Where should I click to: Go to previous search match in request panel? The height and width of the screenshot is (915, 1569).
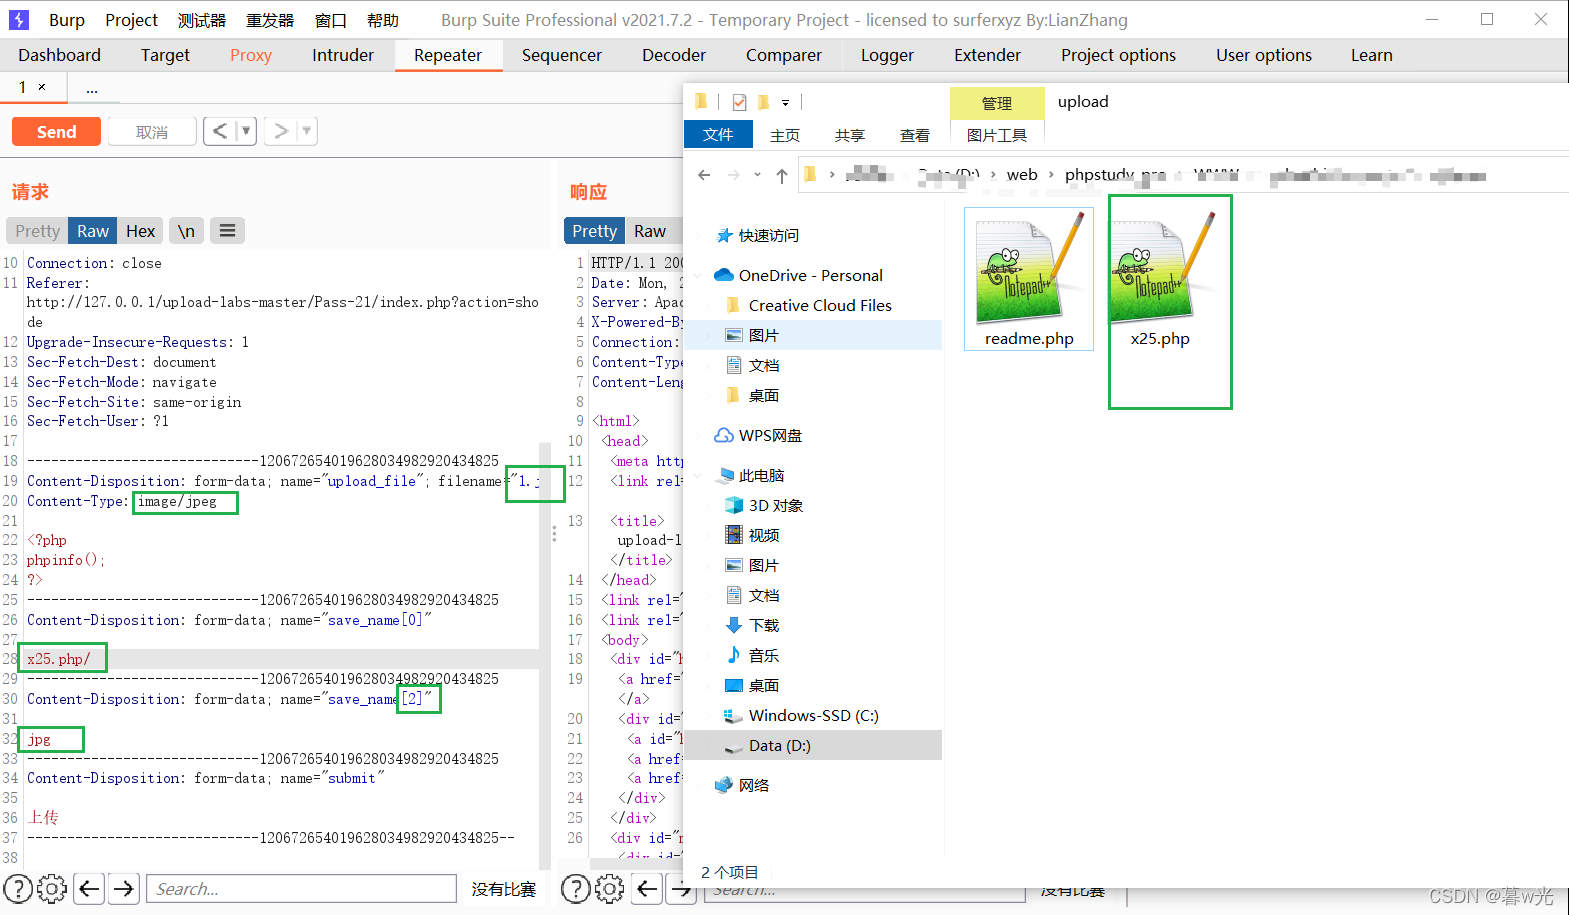click(89, 888)
